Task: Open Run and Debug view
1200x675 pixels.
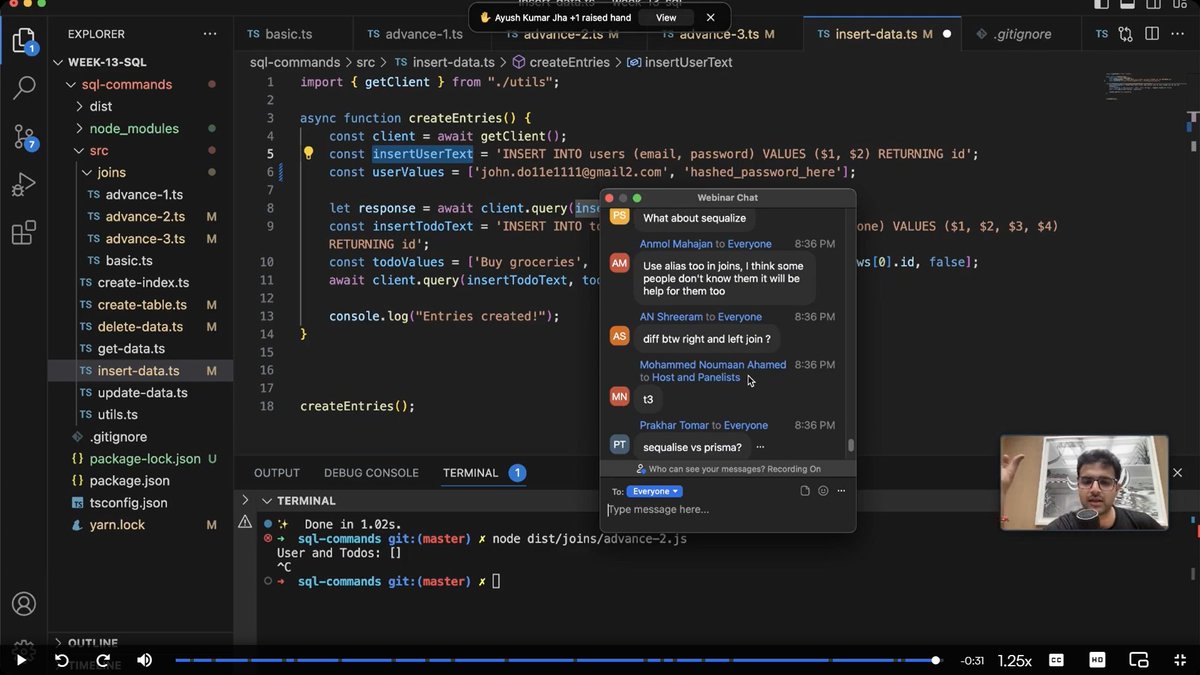Action: click(x=23, y=185)
